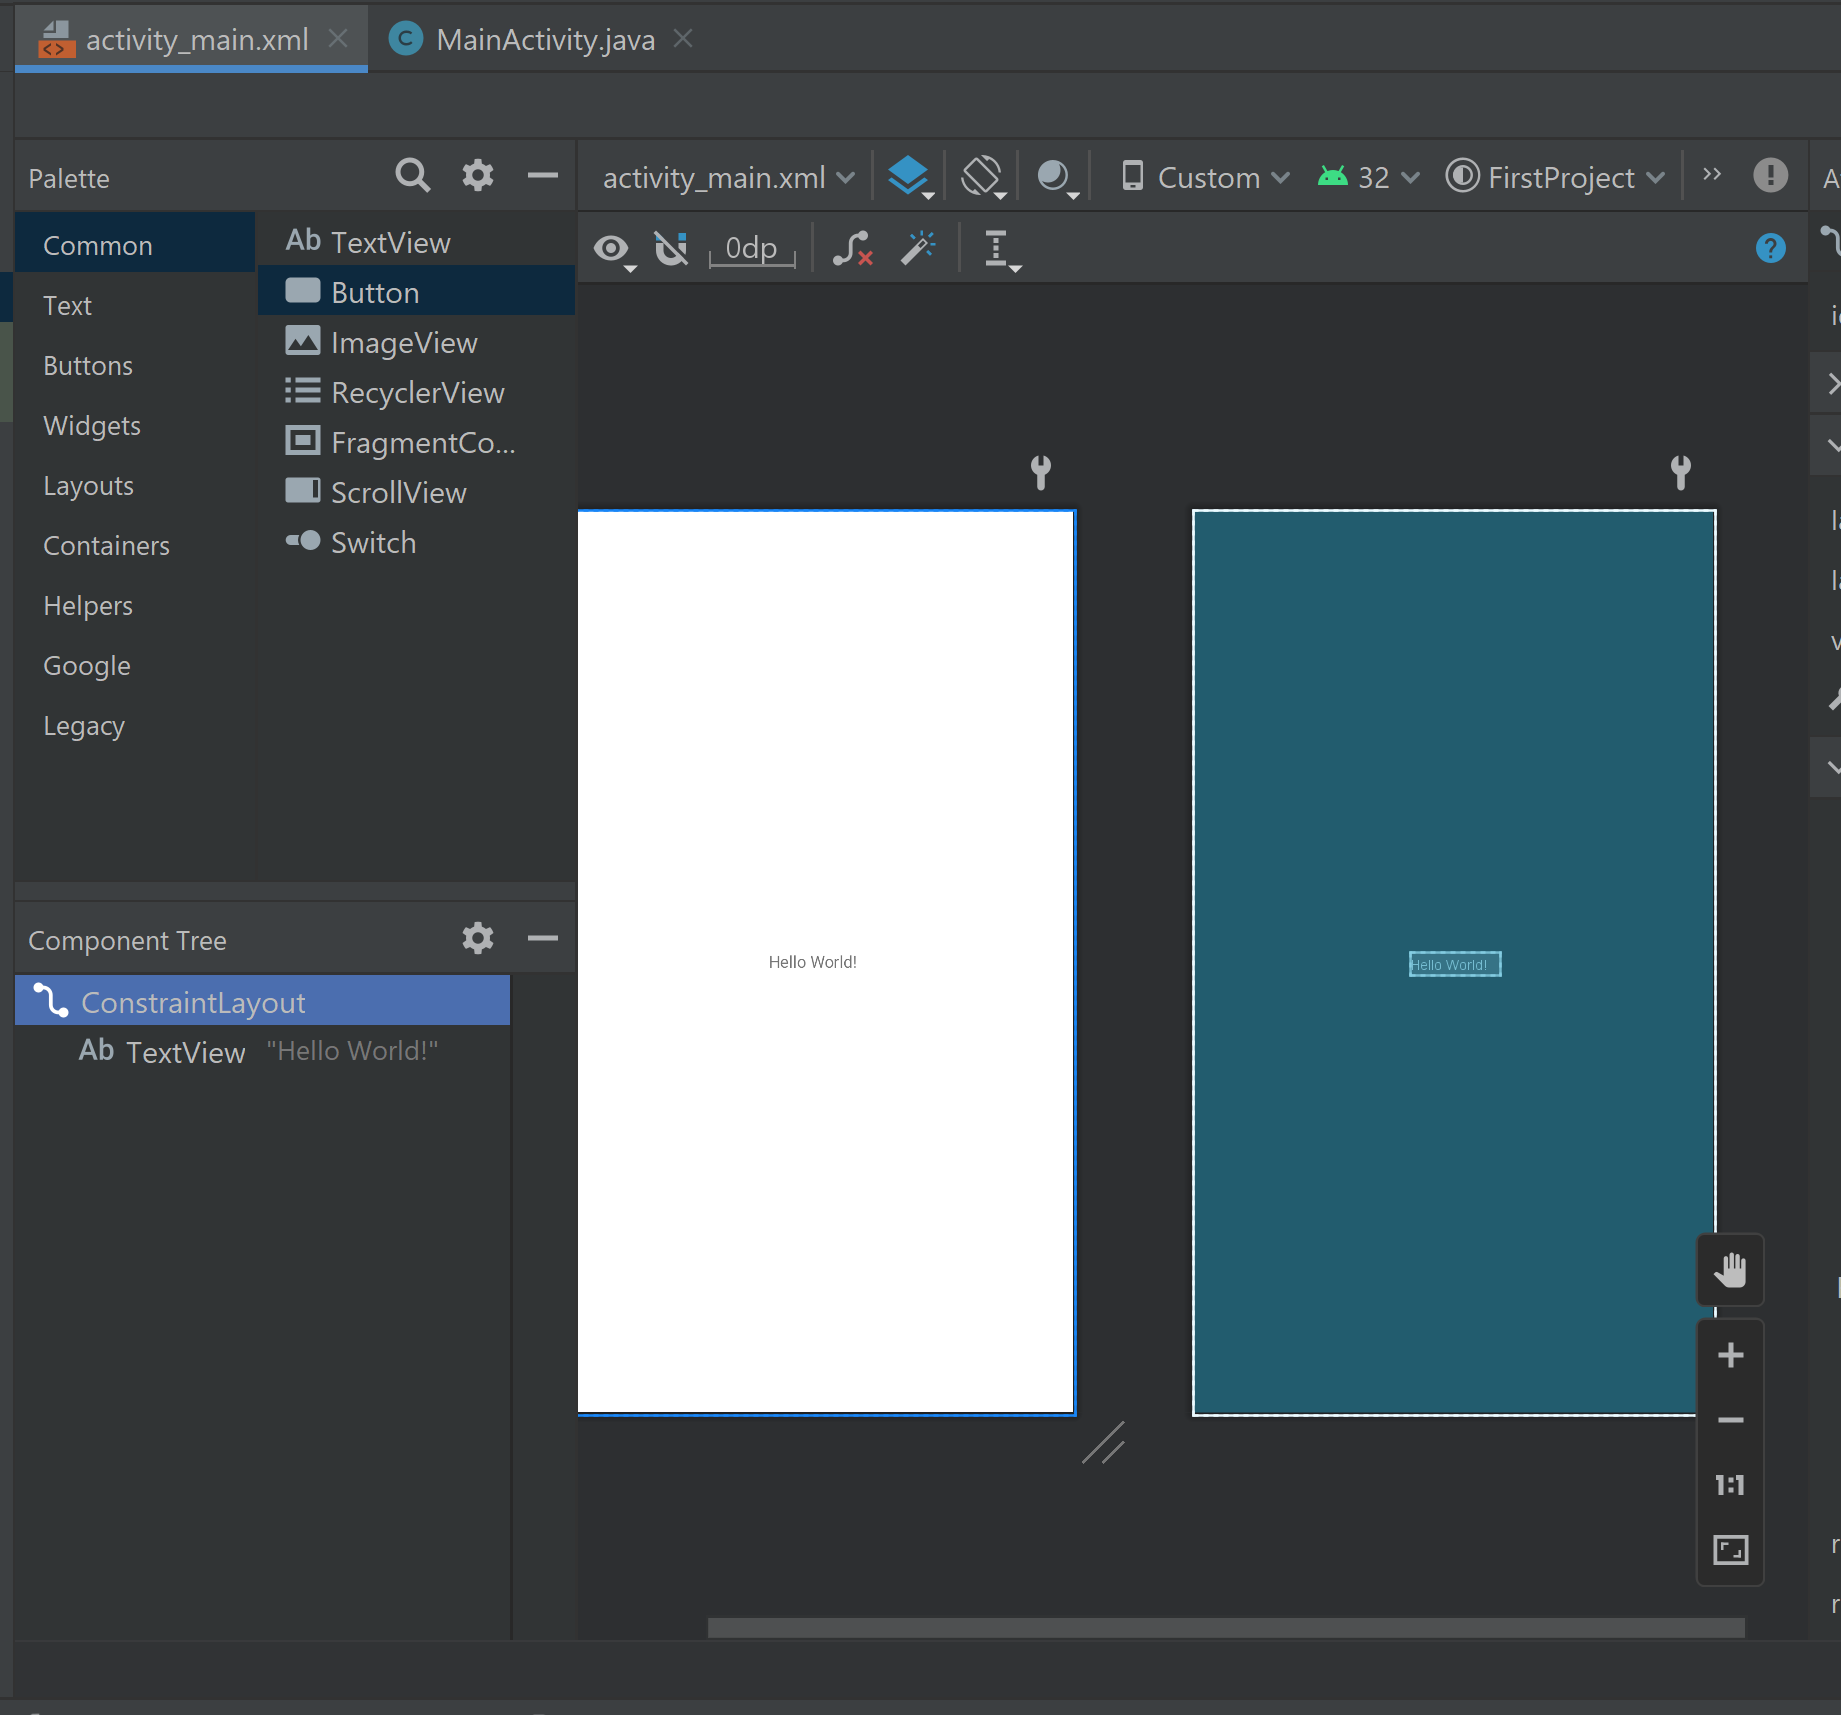
Task: Select ConstraintLayout in Component Tree
Action: [x=262, y=1001]
